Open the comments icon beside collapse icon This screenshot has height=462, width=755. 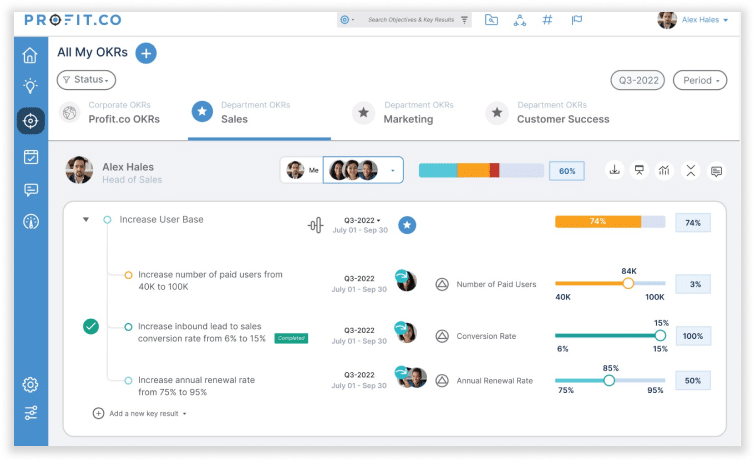tap(716, 171)
